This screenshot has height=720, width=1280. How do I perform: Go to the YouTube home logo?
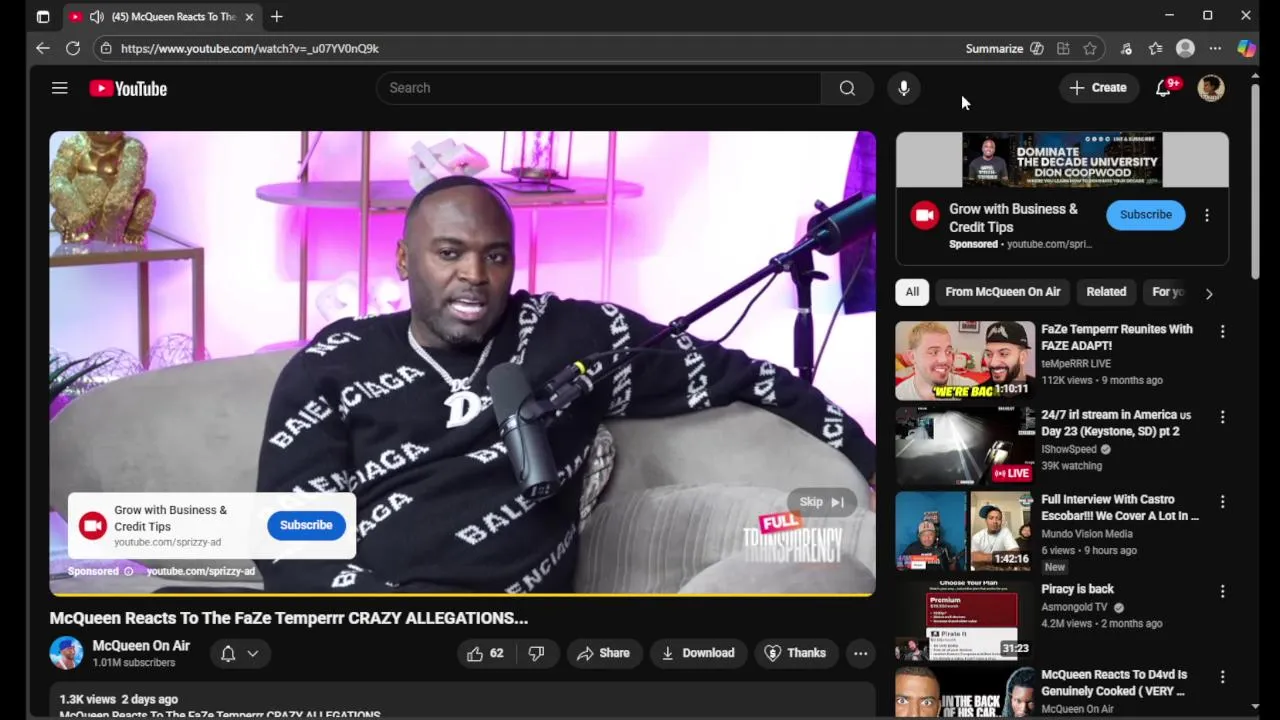pyautogui.click(x=128, y=88)
